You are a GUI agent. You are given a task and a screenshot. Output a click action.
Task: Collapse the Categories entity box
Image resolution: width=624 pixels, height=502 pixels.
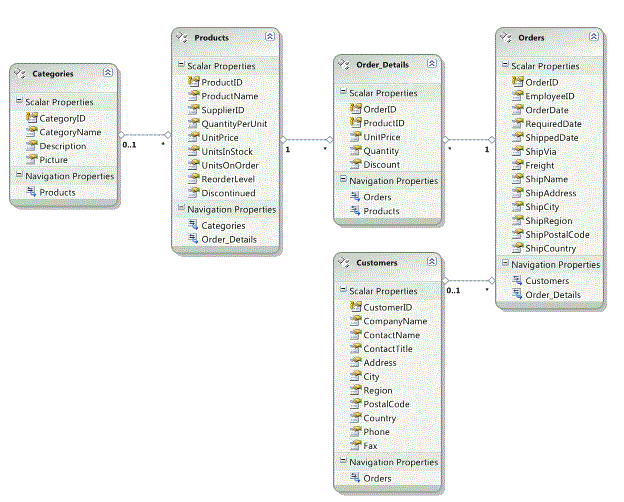(x=108, y=73)
